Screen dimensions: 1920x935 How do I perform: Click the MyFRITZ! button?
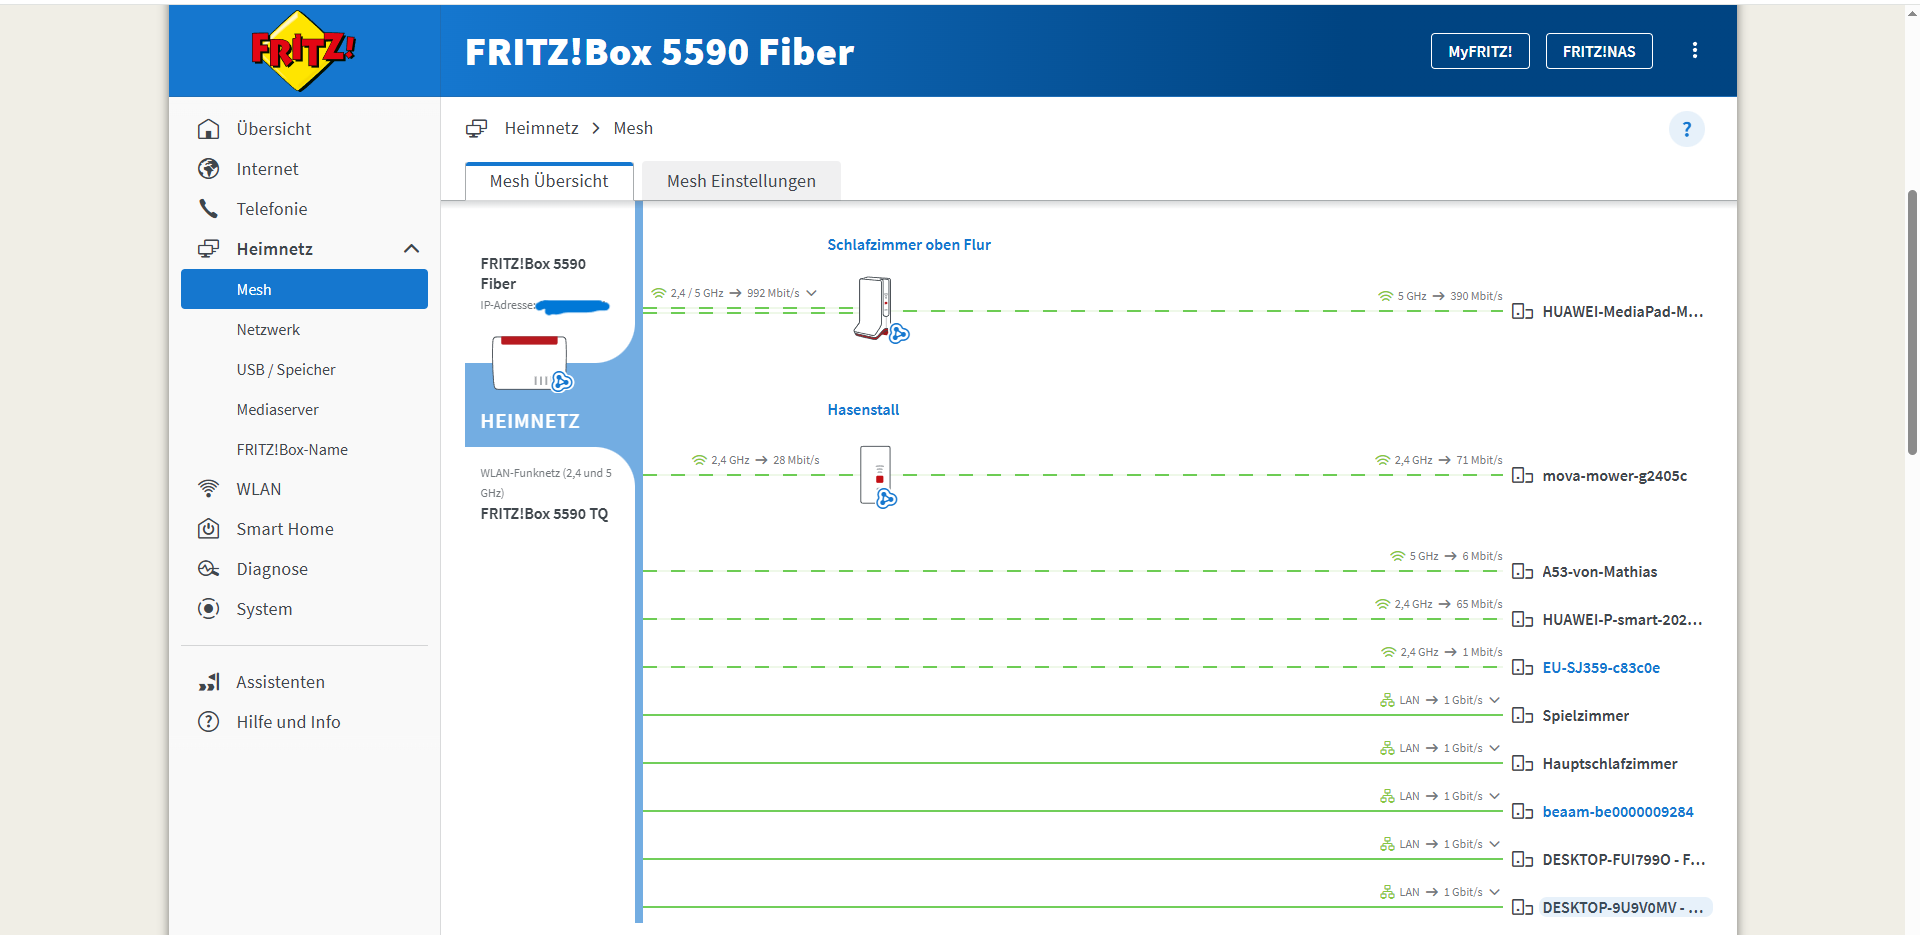1480,51
